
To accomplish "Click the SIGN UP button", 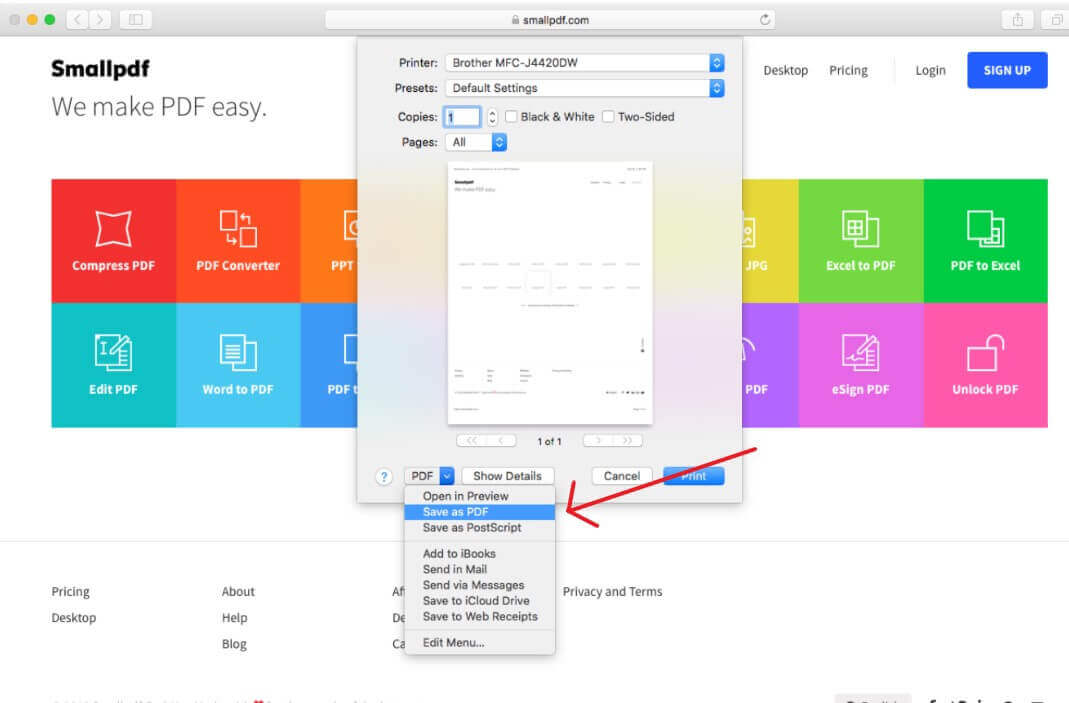I will point(1007,70).
